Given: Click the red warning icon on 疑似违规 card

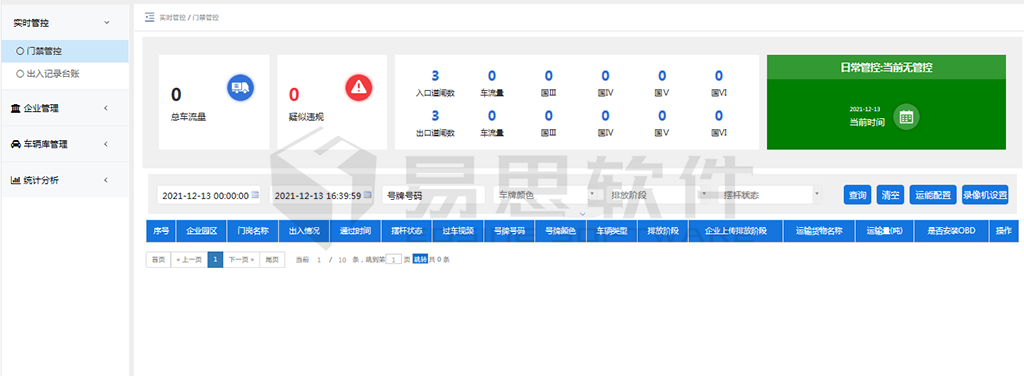Looking at the screenshot, I should point(359,87).
